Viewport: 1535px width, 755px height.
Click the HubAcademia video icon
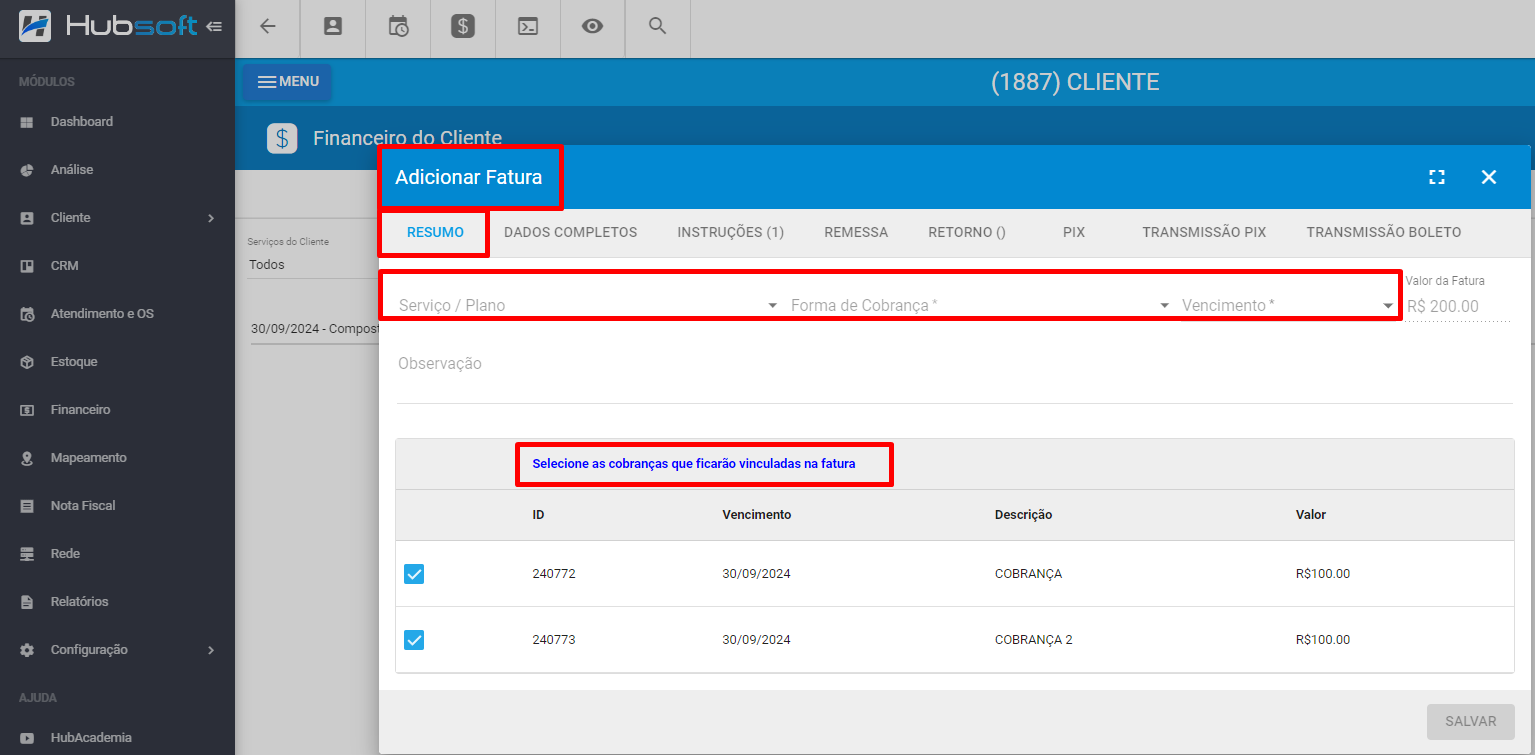pyautogui.click(x=27, y=738)
